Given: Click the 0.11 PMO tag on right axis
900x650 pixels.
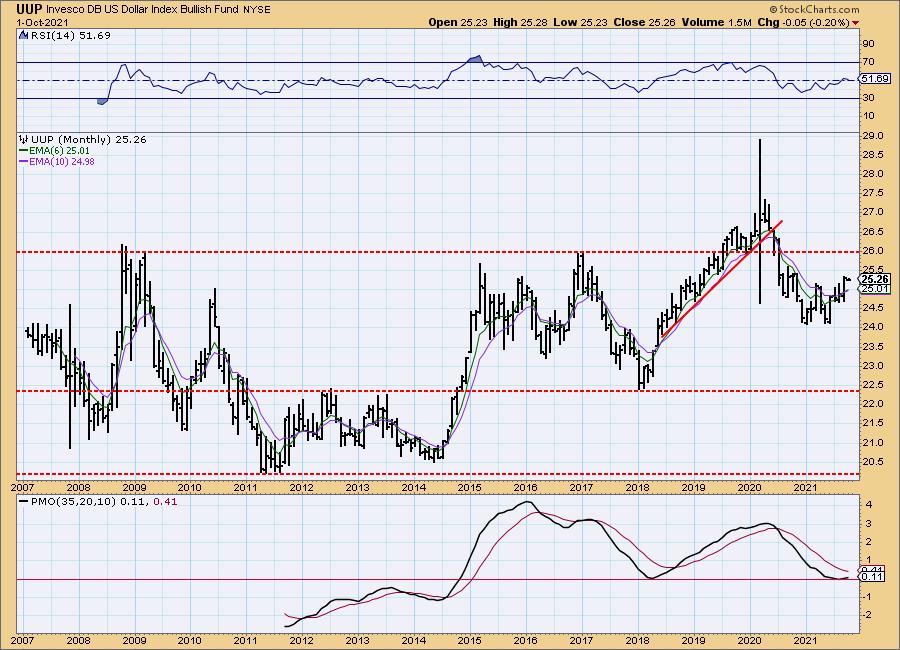Looking at the screenshot, I should point(872,577).
